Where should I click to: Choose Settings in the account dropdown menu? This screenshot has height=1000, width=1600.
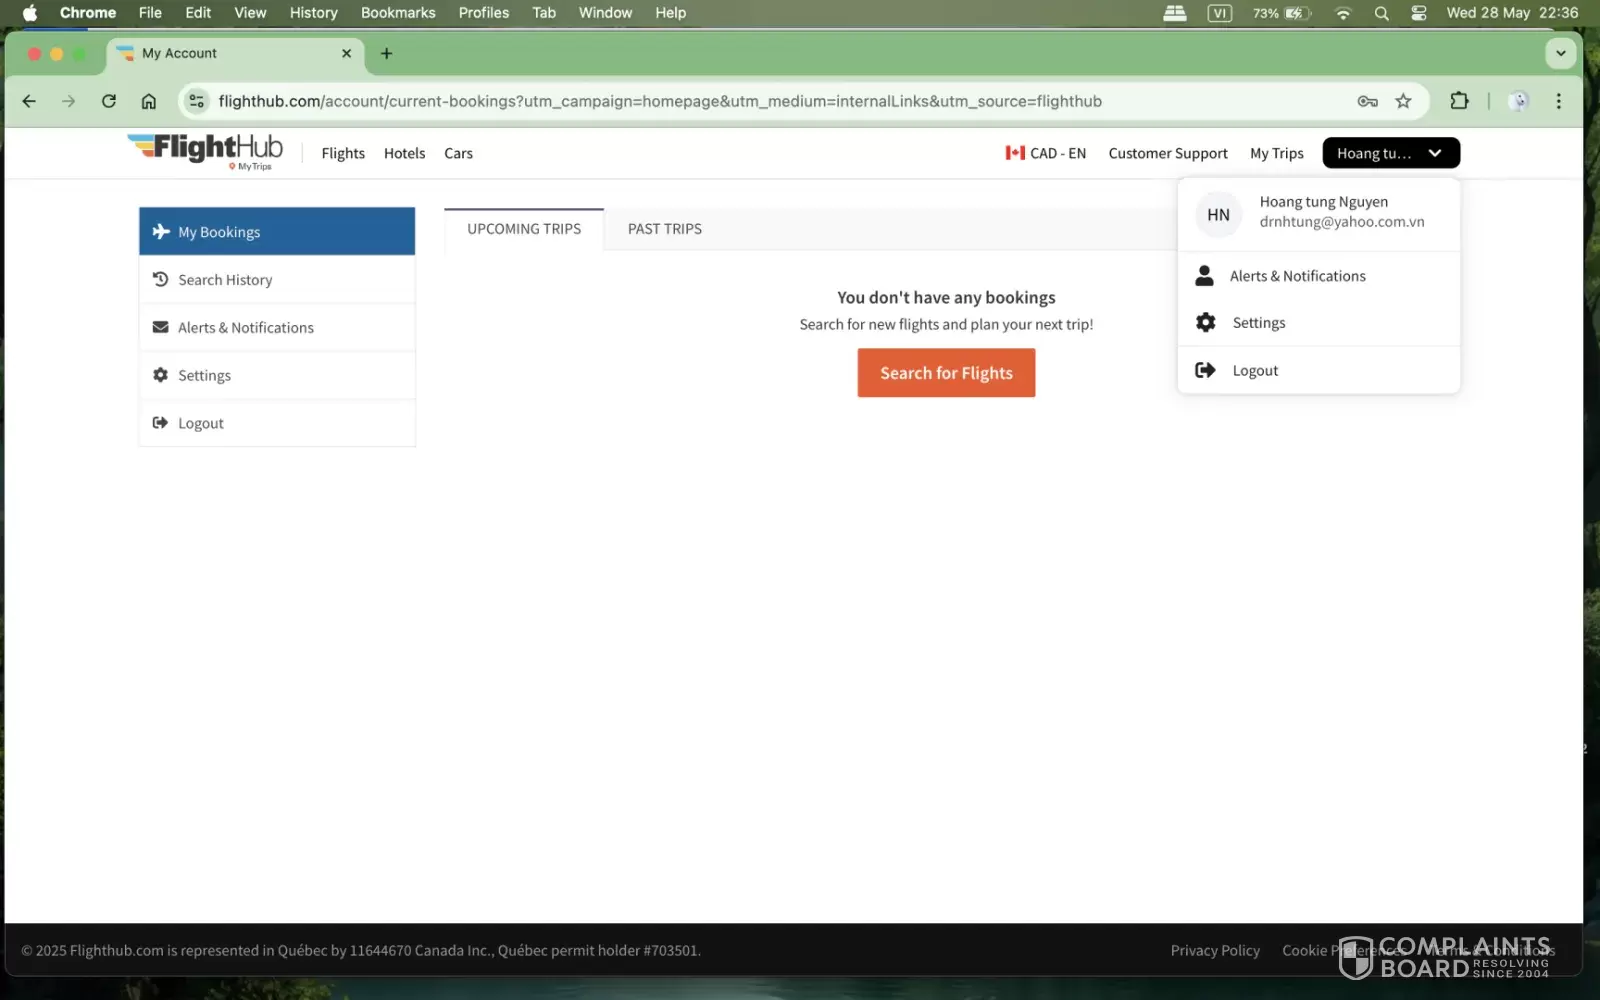[1318, 323]
